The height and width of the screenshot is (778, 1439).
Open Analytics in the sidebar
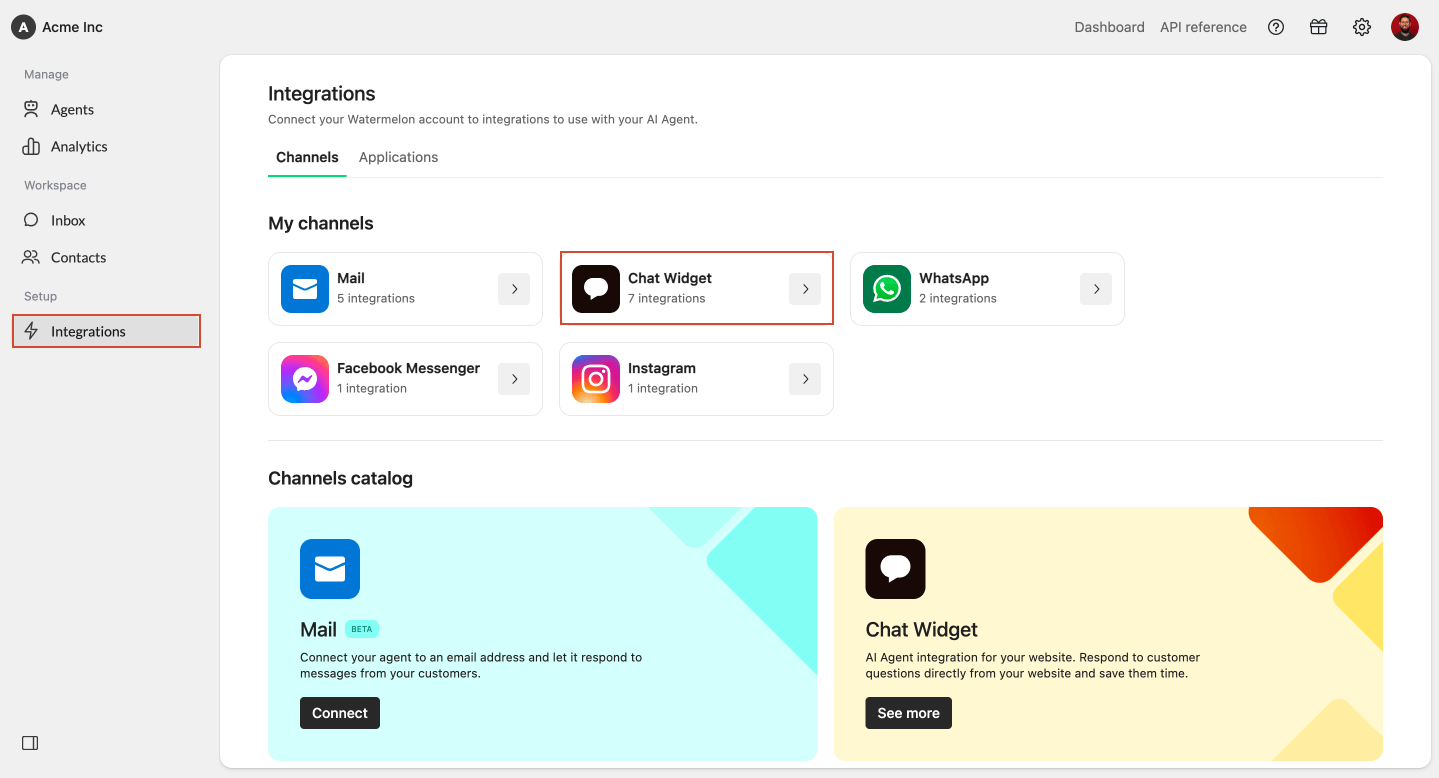[x=106, y=146]
